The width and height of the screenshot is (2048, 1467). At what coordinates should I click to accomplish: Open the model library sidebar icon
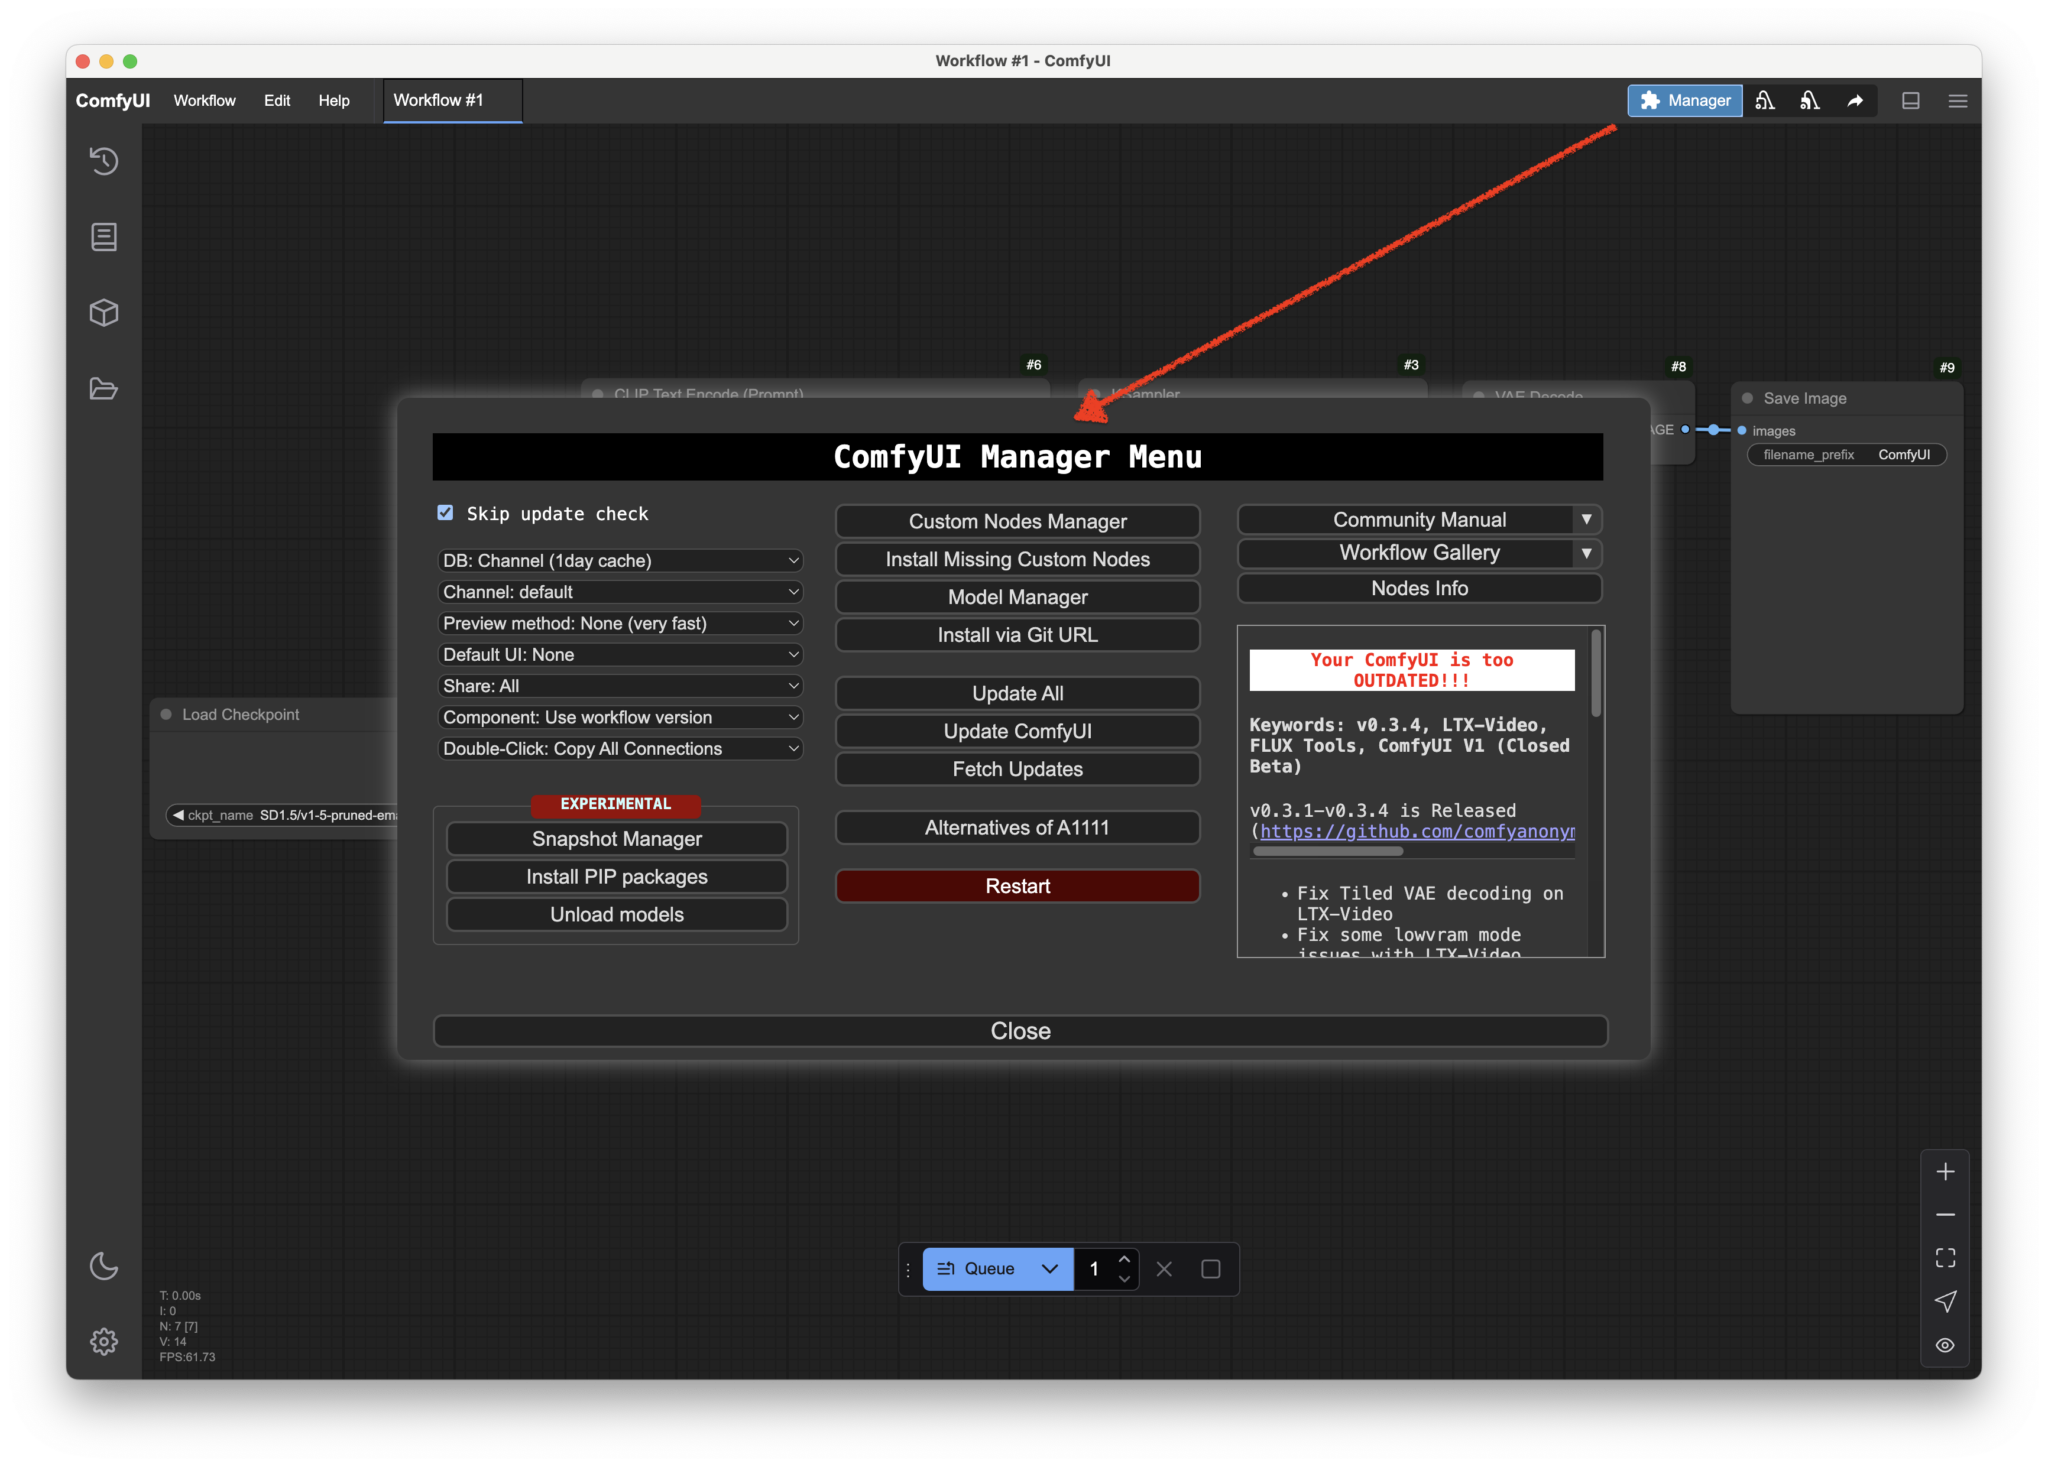tap(104, 313)
